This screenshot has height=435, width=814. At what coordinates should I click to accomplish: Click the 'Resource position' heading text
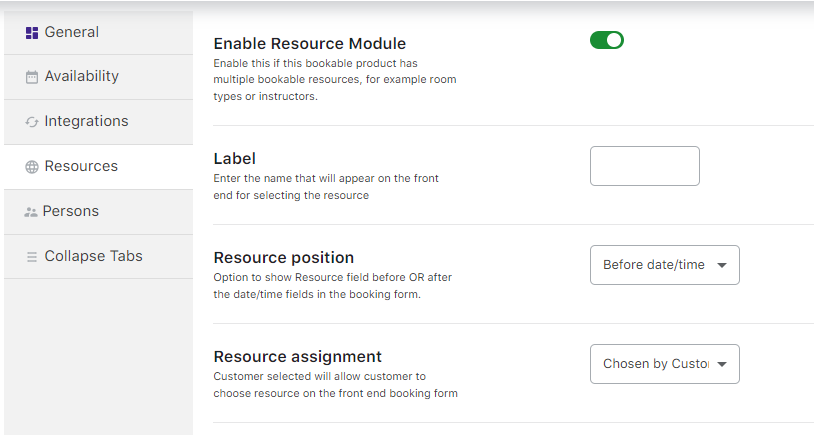(283, 257)
